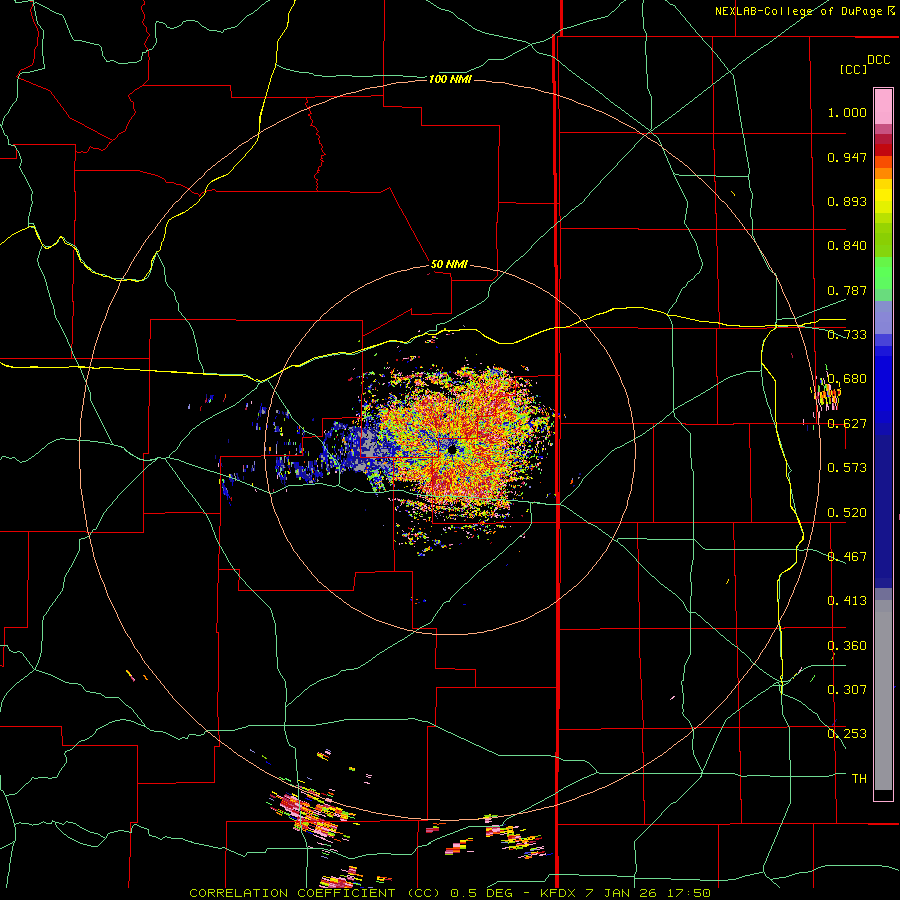
Task: Click the DCC product label
Action: tap(878, 60)
